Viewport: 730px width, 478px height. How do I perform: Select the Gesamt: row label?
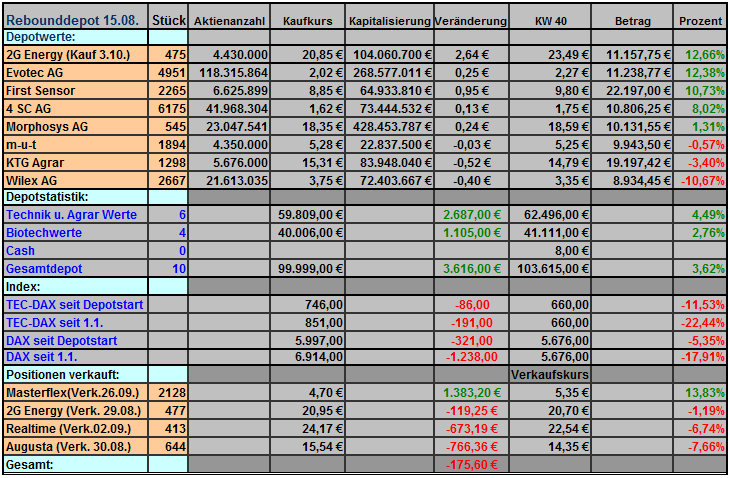[x=75, y=464]
